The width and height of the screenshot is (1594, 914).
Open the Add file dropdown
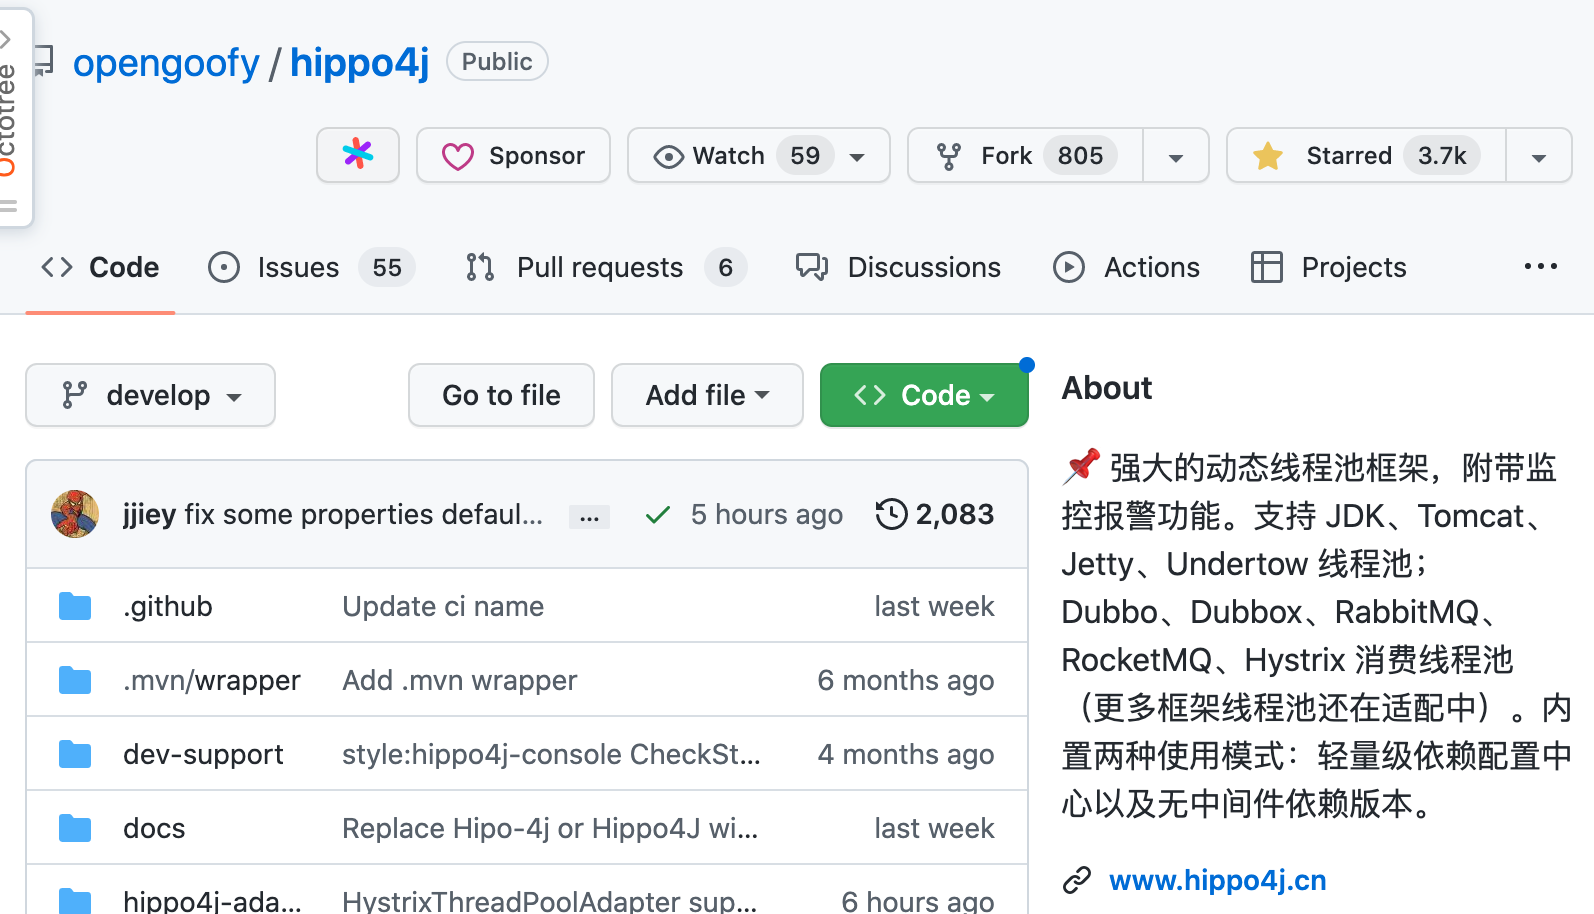pyautogui.click(x=707, y=395)
